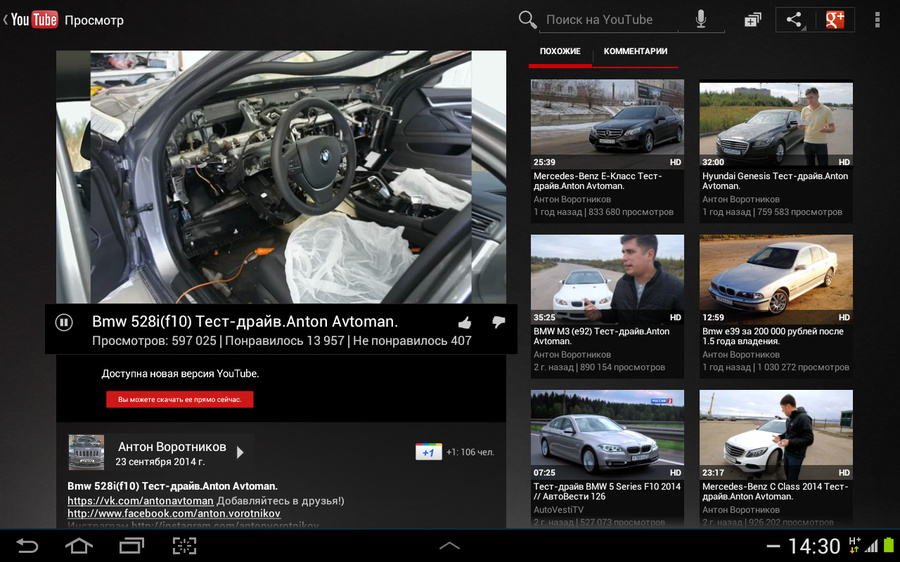The image size is (900, 562).
Task: Expand Антон Воротников channel arrow
Action: click(x=240, y=452)
